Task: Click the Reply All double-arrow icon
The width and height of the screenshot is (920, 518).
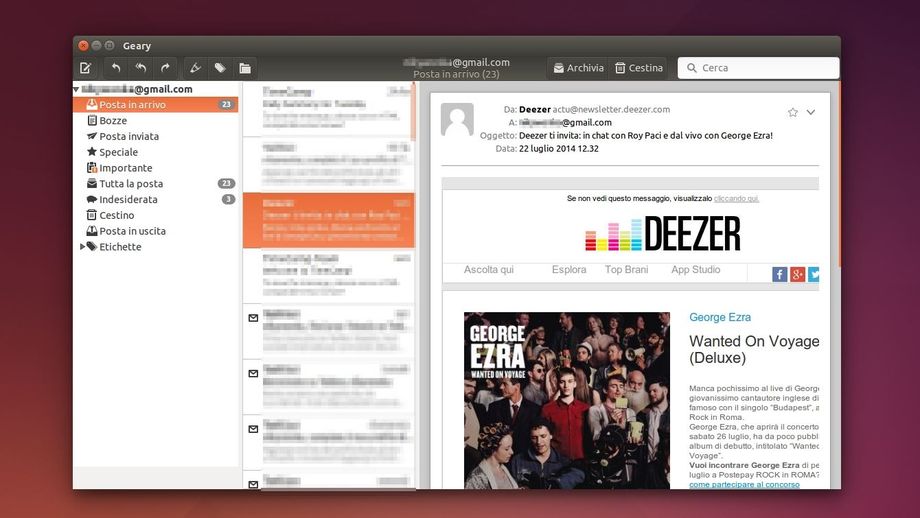Action: click(x=141, y=68)
